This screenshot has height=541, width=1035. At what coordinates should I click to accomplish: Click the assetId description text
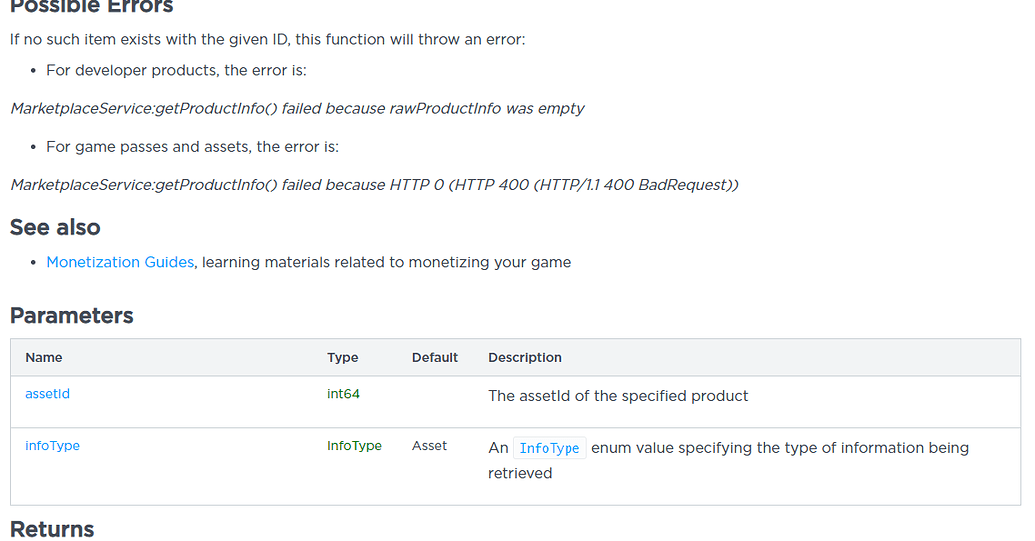coord(618,396)
